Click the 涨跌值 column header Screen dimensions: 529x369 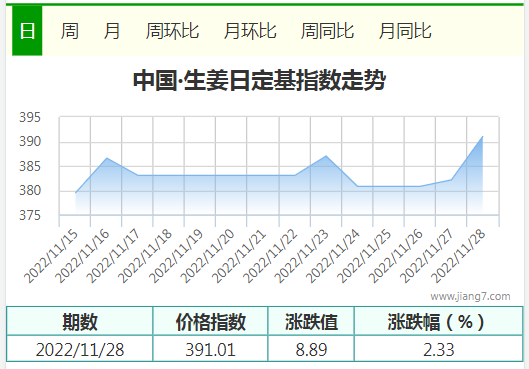(x=311, y=321)
